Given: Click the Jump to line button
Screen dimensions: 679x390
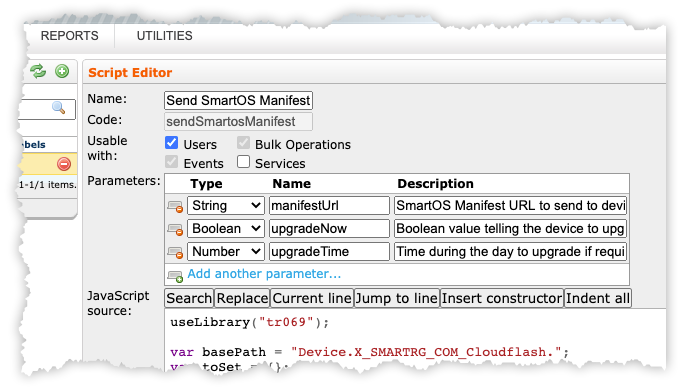Looking at the screenshot, I should 397,298.
